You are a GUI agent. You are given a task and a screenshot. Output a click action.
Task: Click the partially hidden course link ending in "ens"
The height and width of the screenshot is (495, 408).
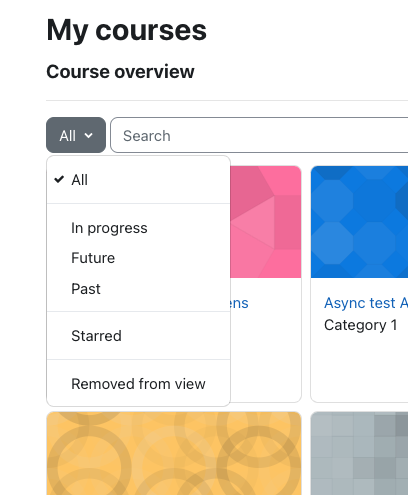(x=239, y=303)
